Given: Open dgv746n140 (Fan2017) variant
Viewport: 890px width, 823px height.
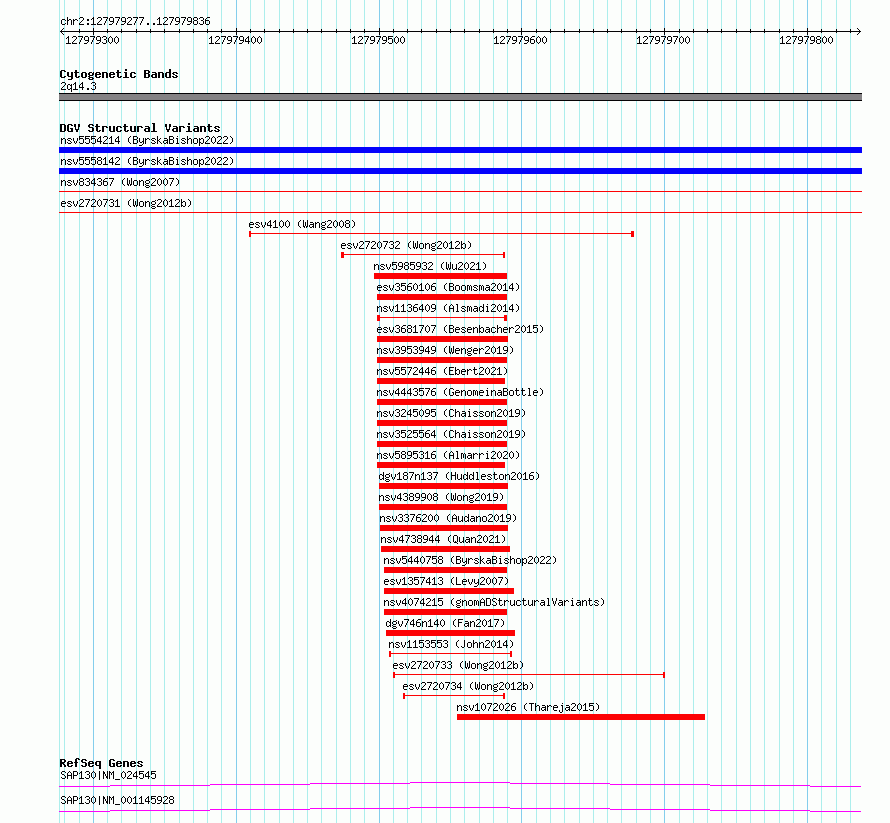Looking at the screenshot, I should 445,623.
